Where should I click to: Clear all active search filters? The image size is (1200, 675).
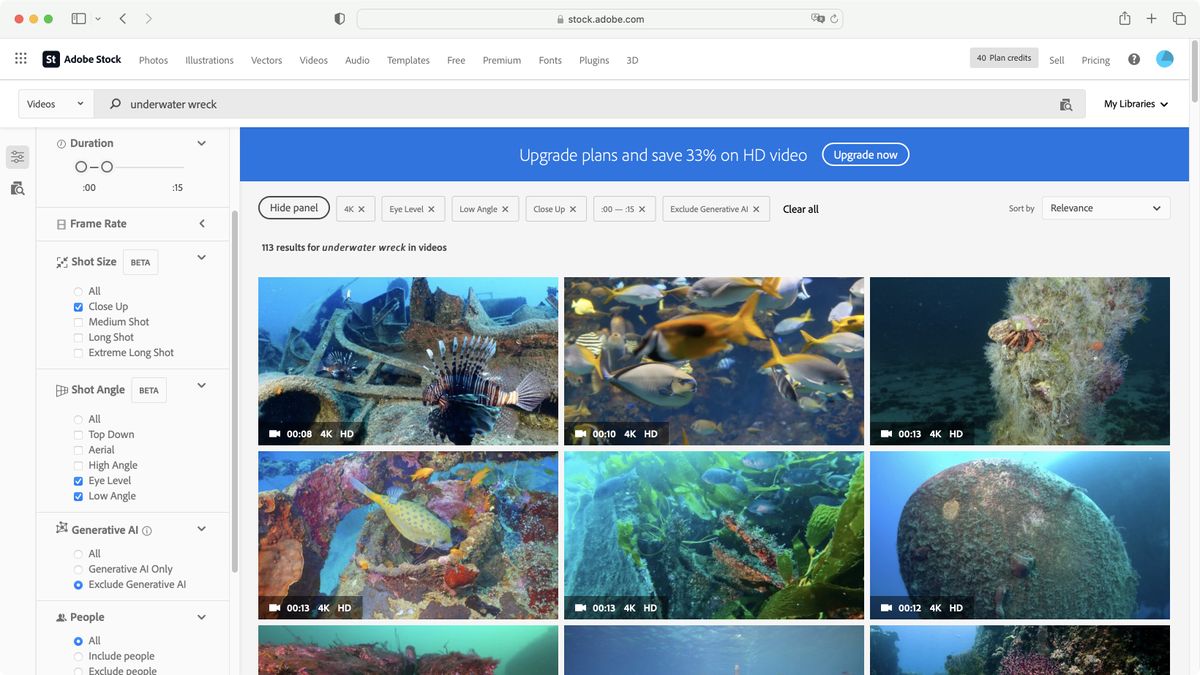[800, 209]
